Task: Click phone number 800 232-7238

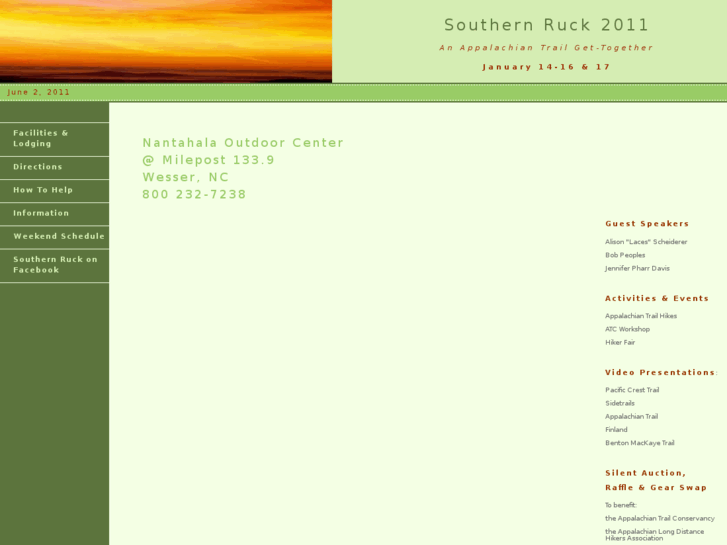Action: [x=194, y=194]
